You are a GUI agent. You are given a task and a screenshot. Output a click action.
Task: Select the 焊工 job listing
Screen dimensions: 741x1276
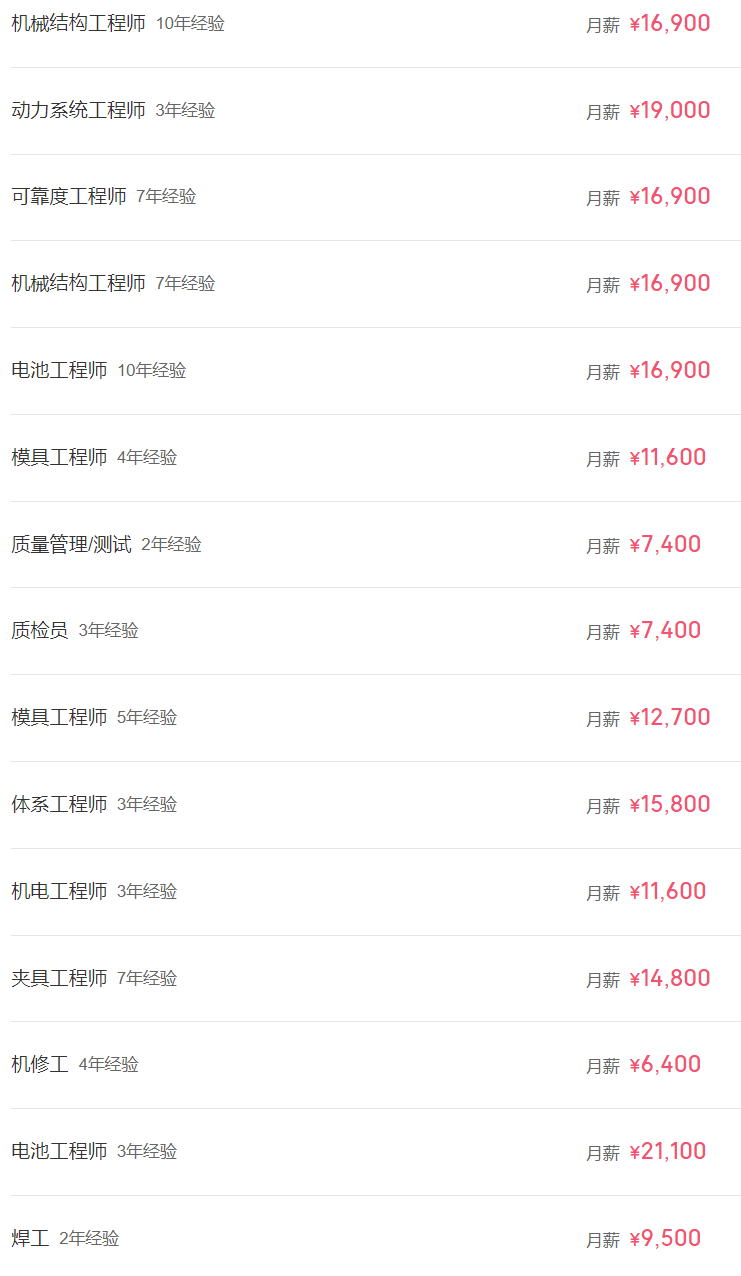point(30,1239)
